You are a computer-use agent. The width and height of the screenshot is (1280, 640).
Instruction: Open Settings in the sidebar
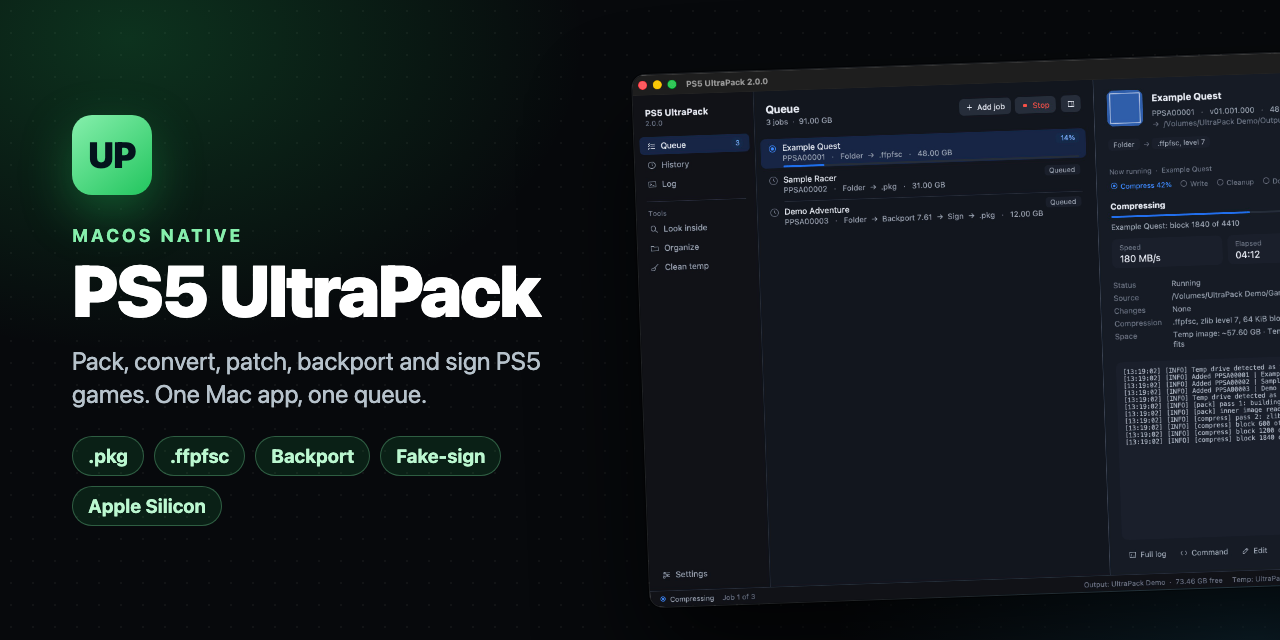pos(685,574)
